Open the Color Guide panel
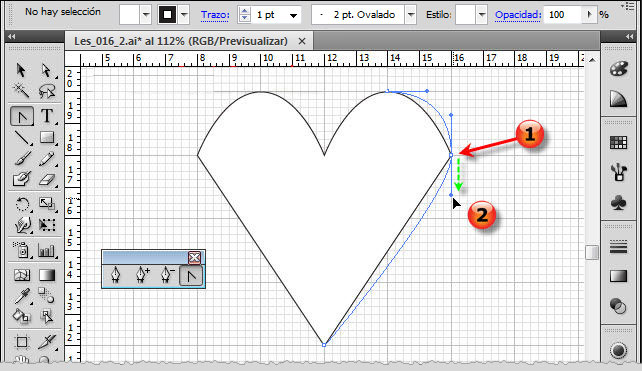This screenshot has width=642, height=371. (x=618, y=99)
